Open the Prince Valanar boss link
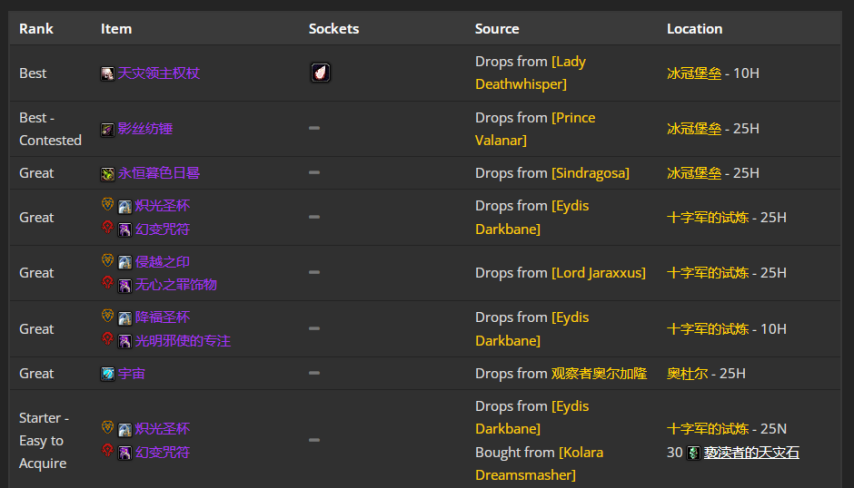 (x=534, y=129)
